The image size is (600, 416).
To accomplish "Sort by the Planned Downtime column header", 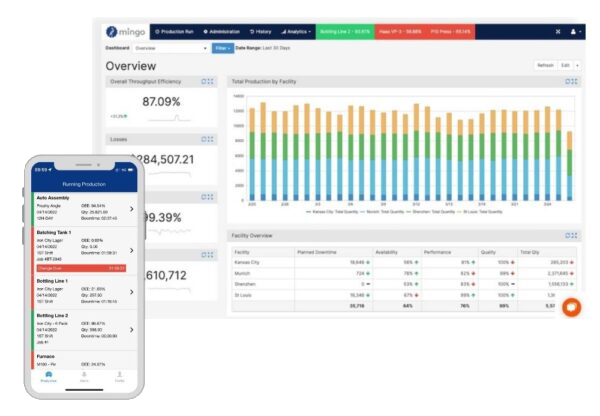I will click(333, 252).
